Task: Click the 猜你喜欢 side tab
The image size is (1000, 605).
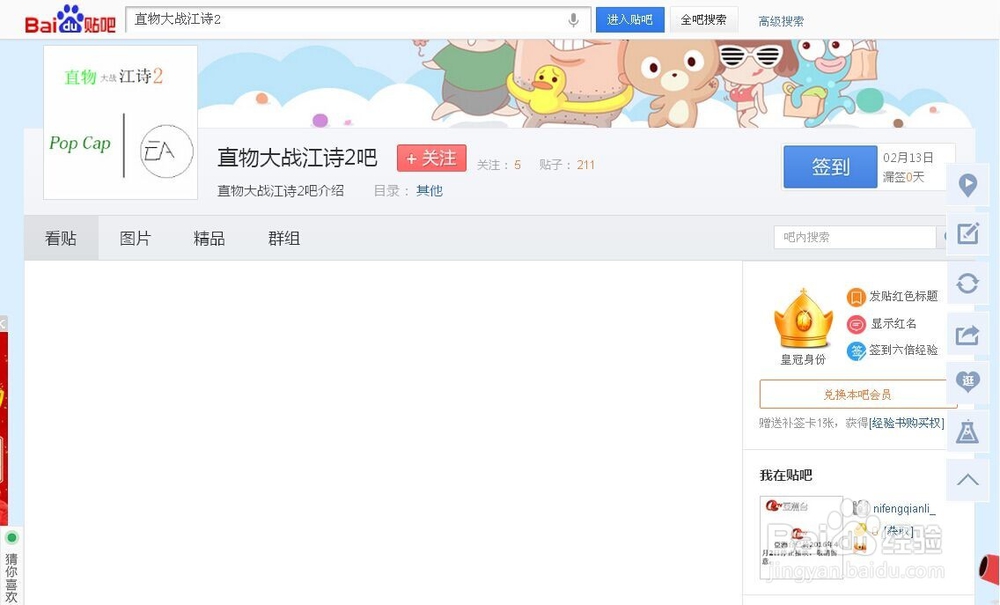Action: [11, 577]
